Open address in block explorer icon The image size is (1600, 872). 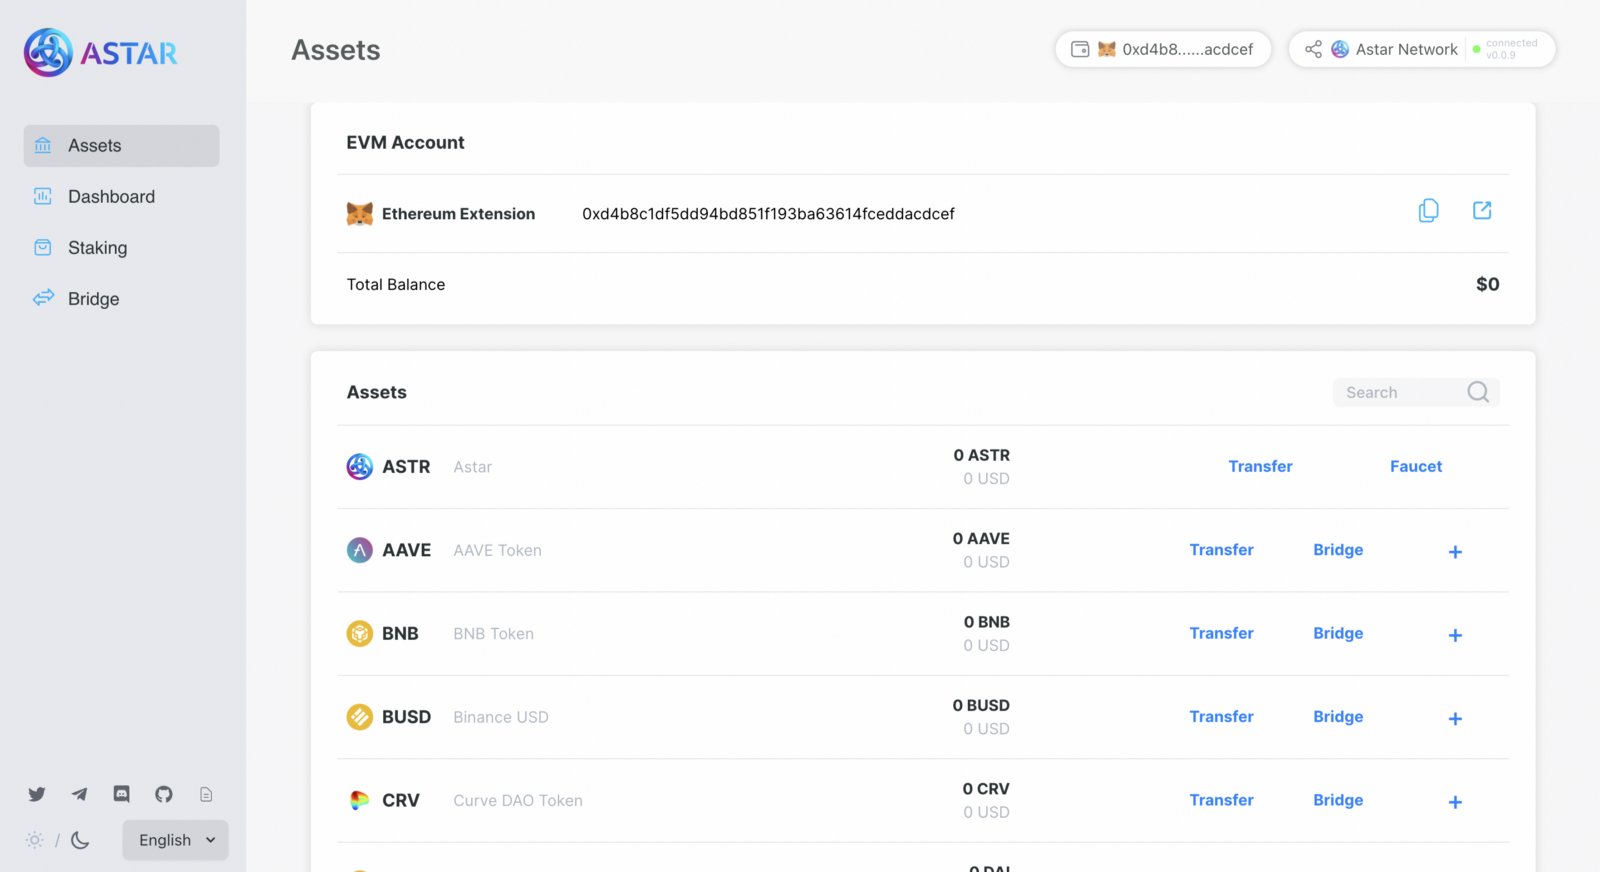click(1482, 210)
